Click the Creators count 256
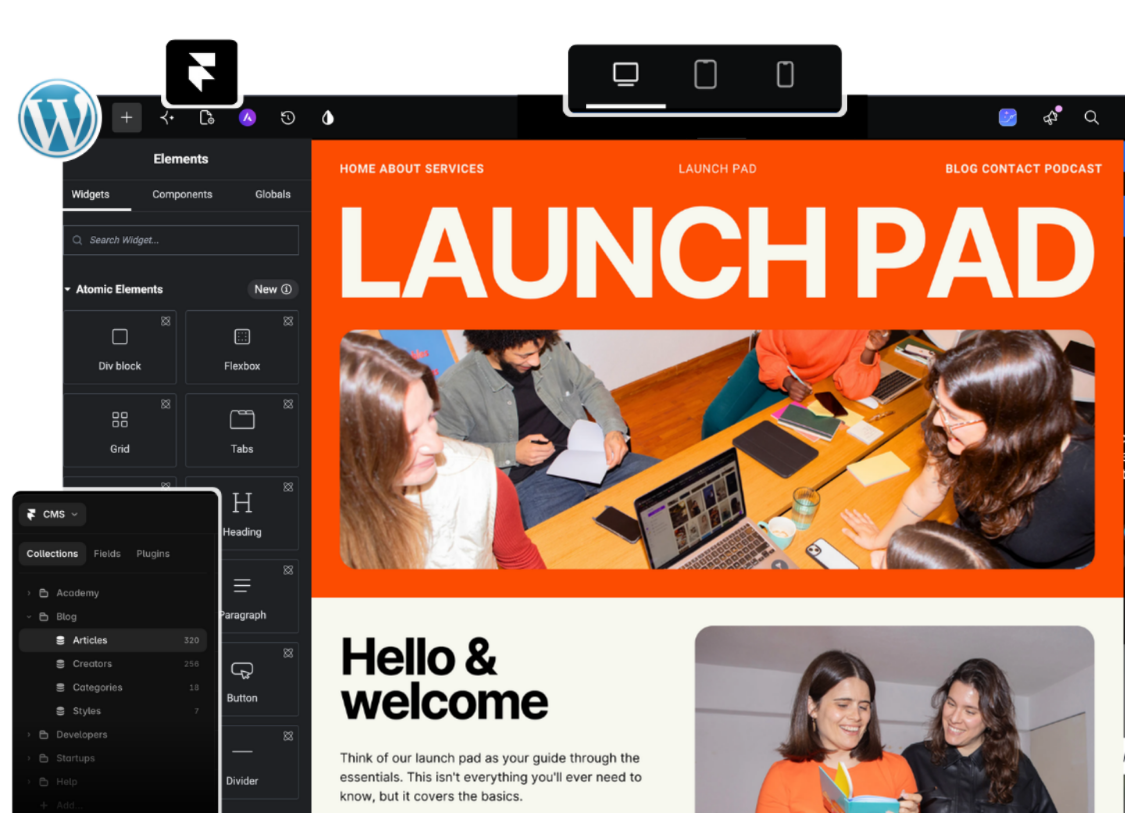The height and width of the screenshot is (813, 1125). [x=191, y=664]
